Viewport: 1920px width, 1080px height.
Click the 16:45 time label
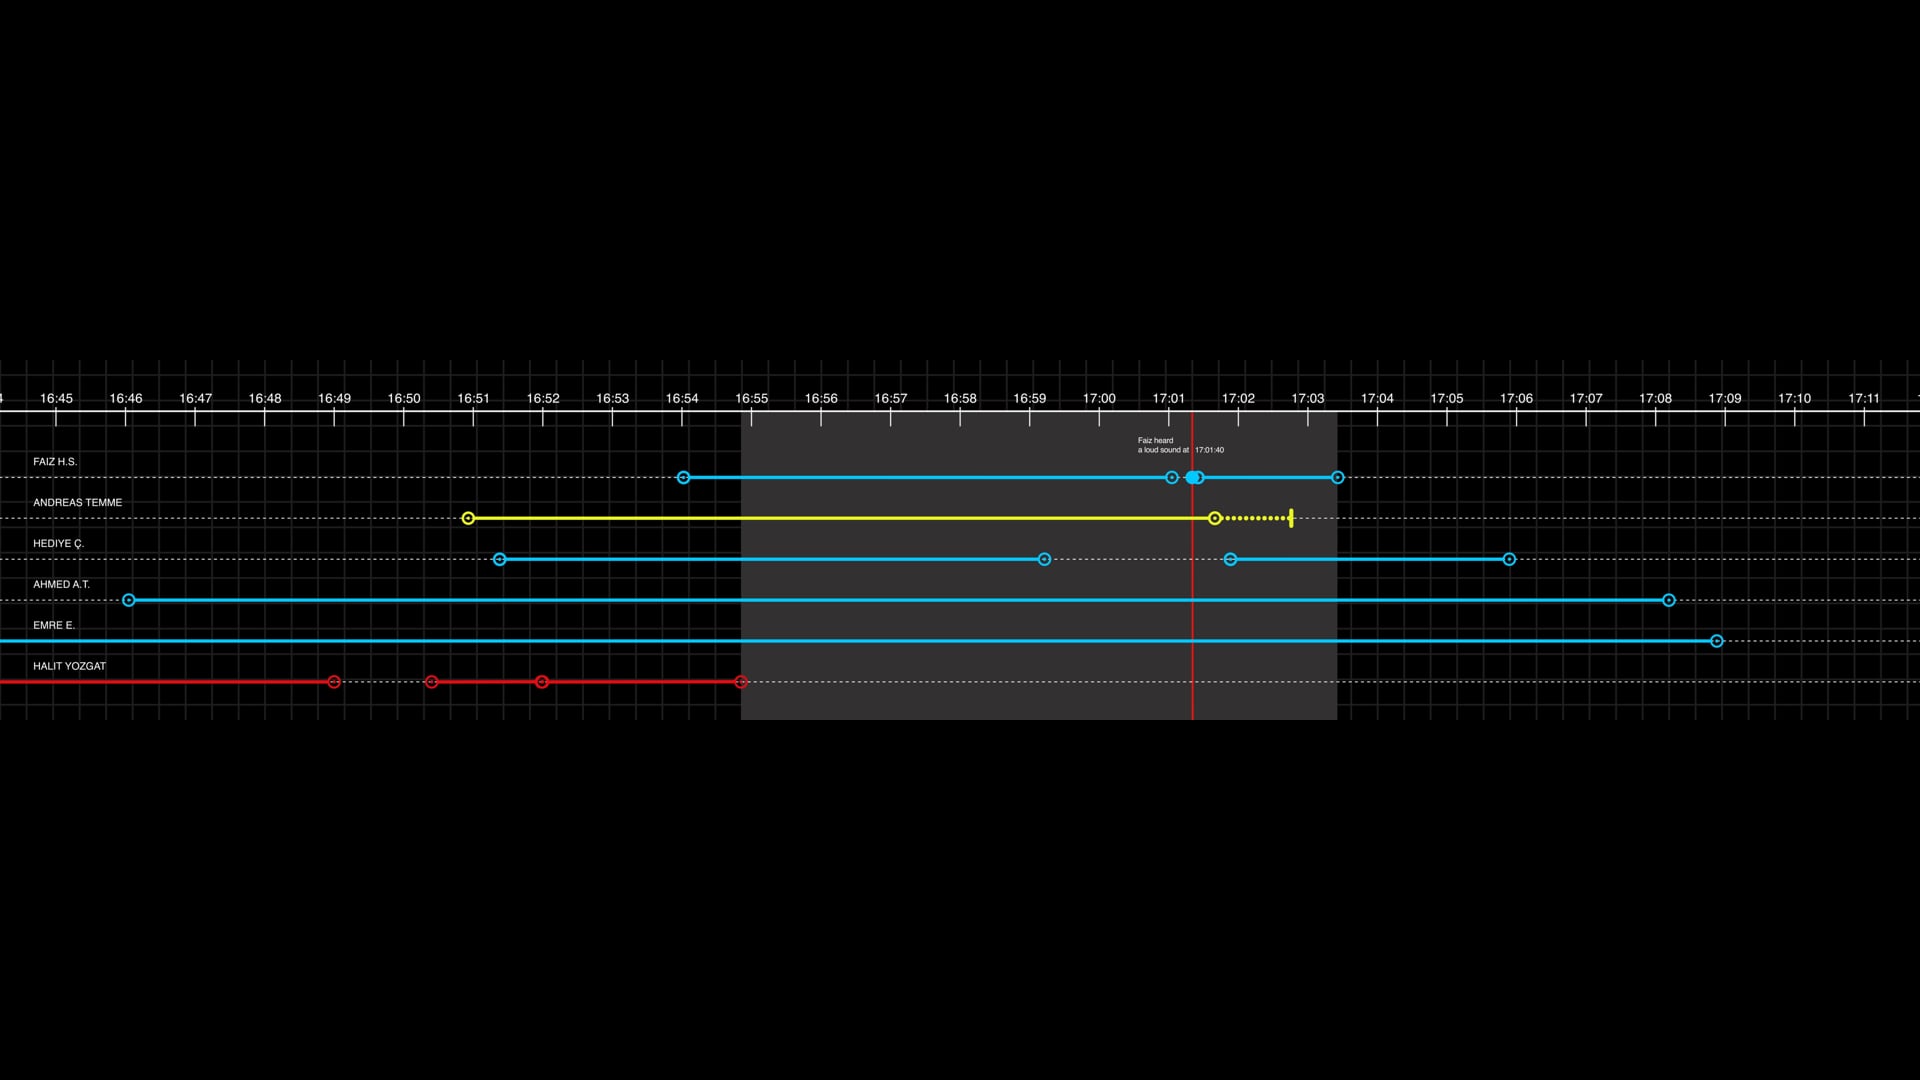[56, 398]
